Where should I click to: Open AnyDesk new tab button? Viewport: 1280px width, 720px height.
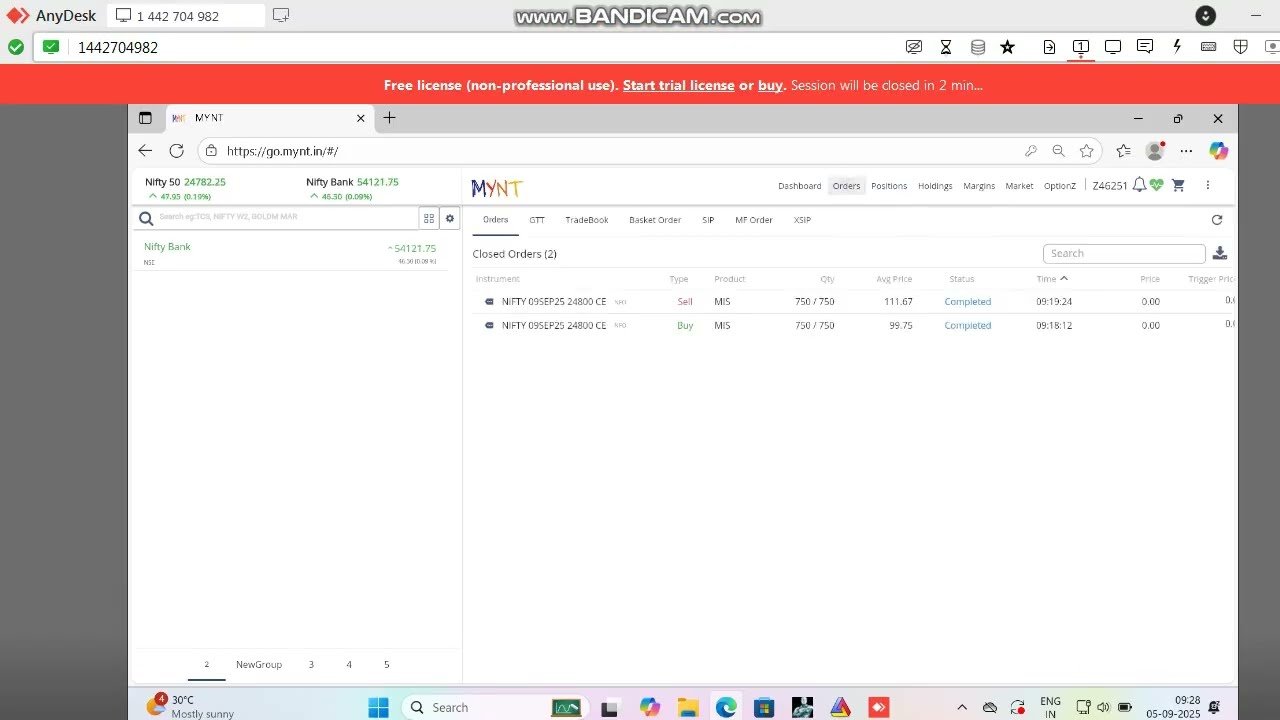click(281, 15)
